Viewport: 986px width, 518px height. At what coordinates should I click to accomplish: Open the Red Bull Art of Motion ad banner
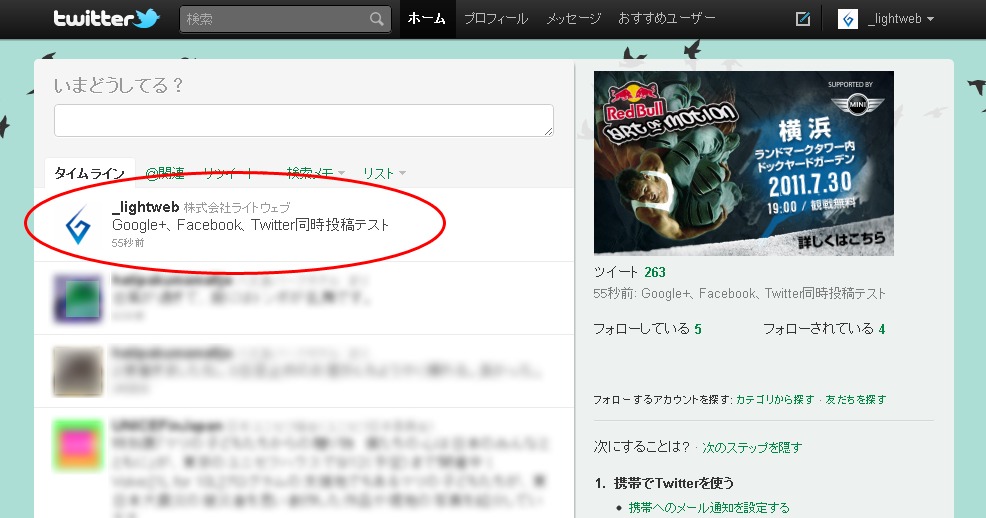[x=744, y=163]
